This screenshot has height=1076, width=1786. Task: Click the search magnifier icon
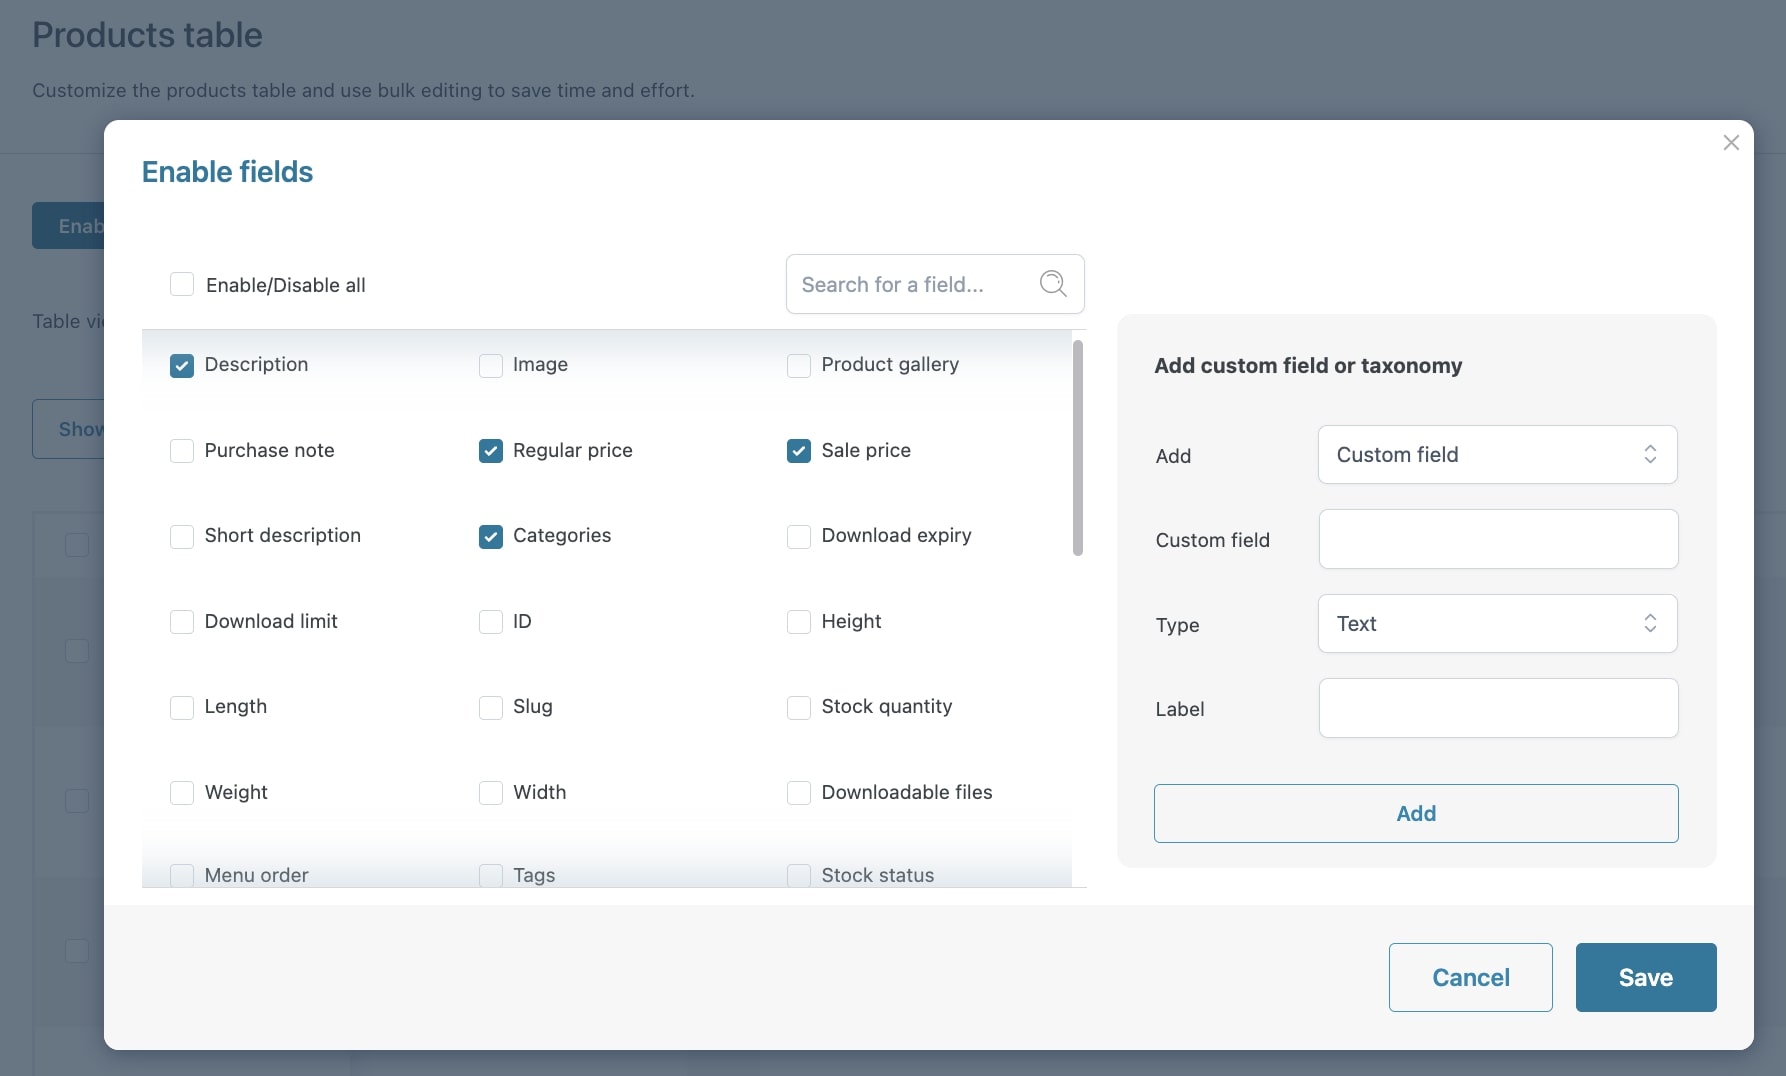(x=1053, y=284)
